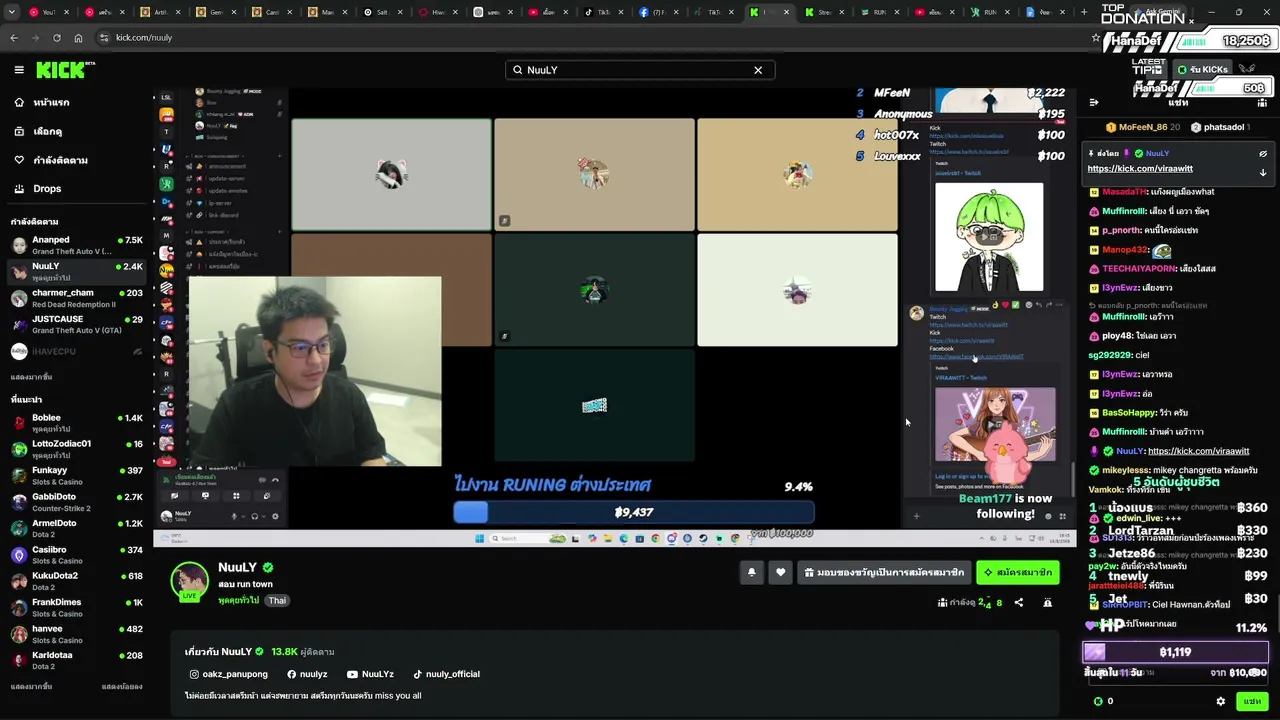Click the site info icon in address bar
The width and height of the screenshot is (1280, 720).
click(104, 38)
